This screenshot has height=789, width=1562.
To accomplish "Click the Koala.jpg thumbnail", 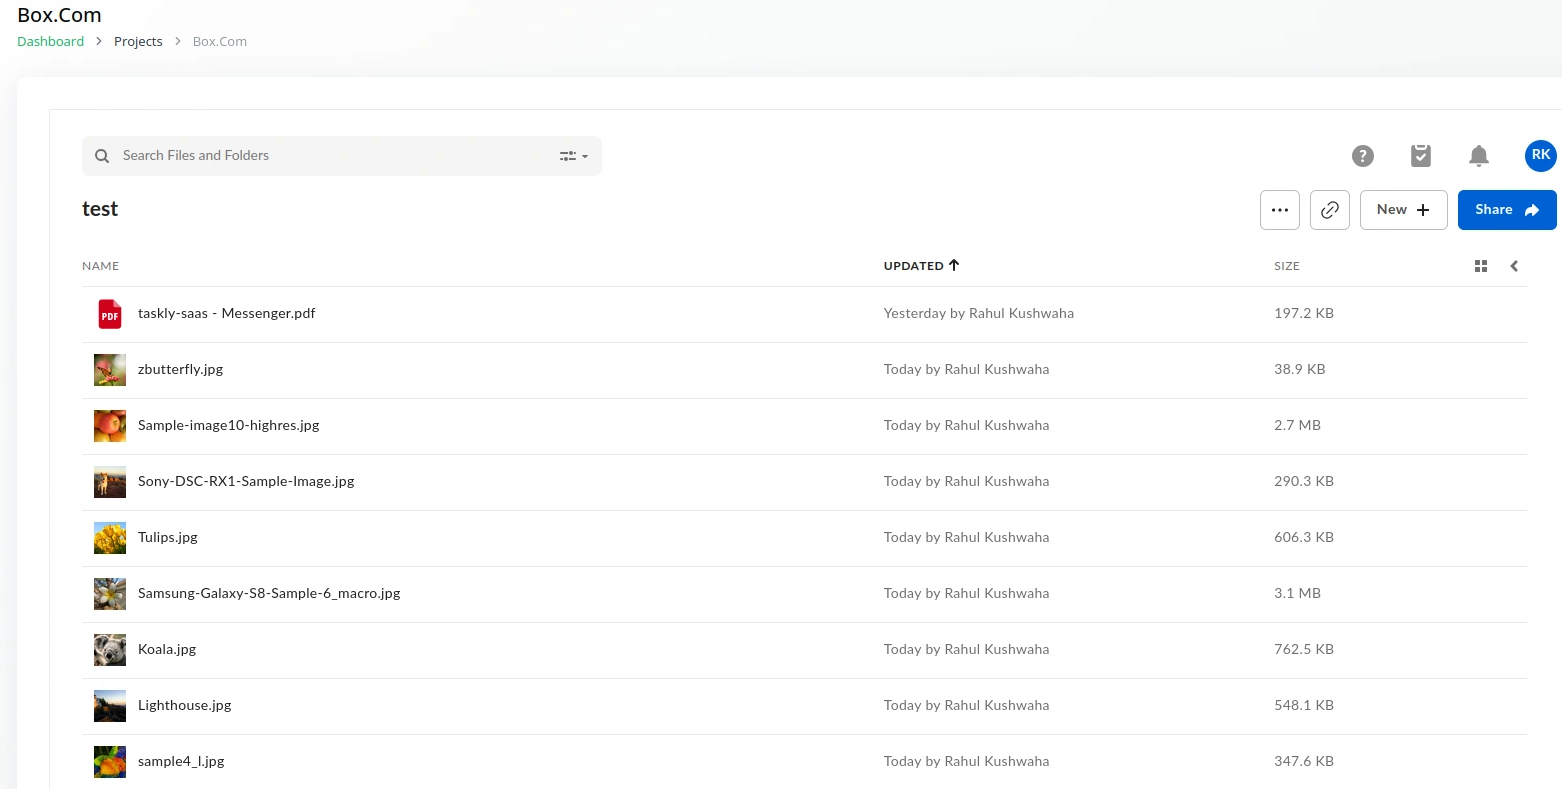I will click(110, 650).
